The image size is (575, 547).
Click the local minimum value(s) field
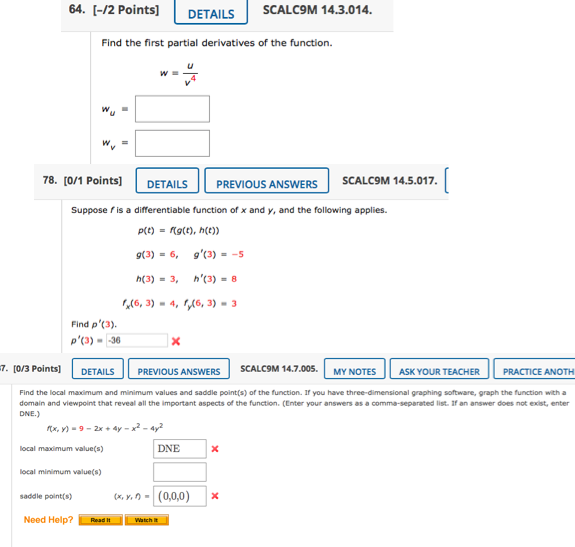coord(180,472)
